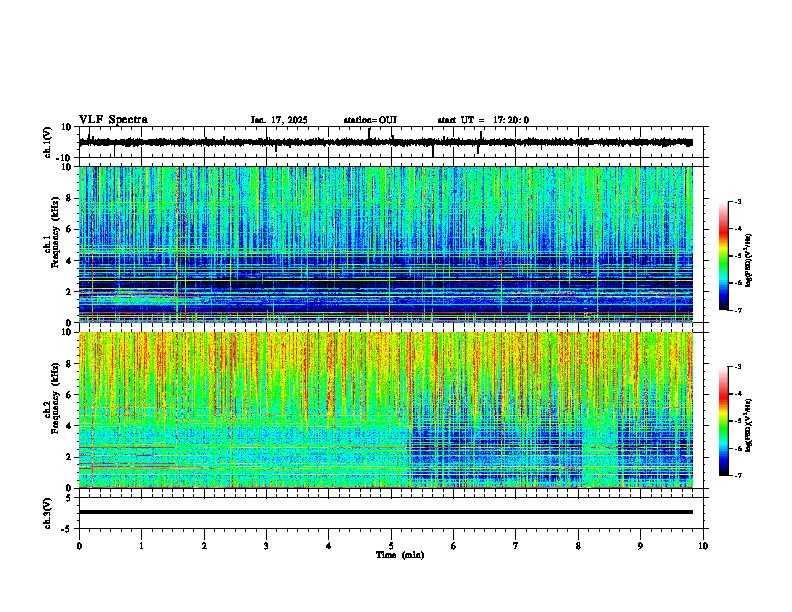Image resolution: width=792 pixels, height=612 pixels.
Task: Click the ch.1 spectrogram panel
Action: click(x=386, y=244)
